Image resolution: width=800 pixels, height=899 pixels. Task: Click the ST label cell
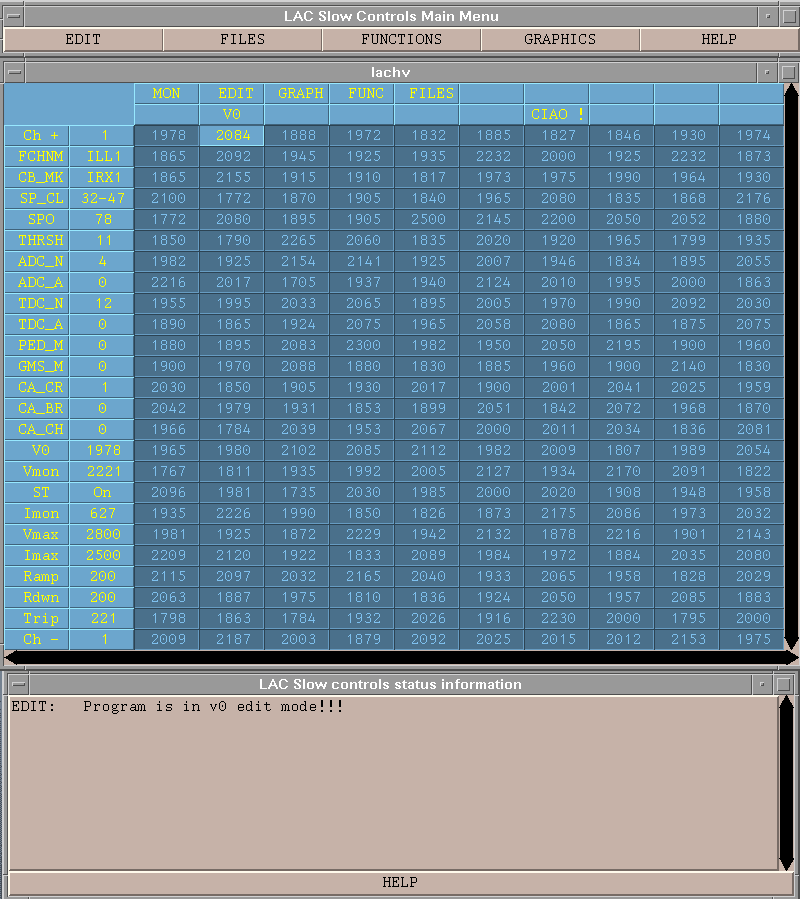(37, 493)
